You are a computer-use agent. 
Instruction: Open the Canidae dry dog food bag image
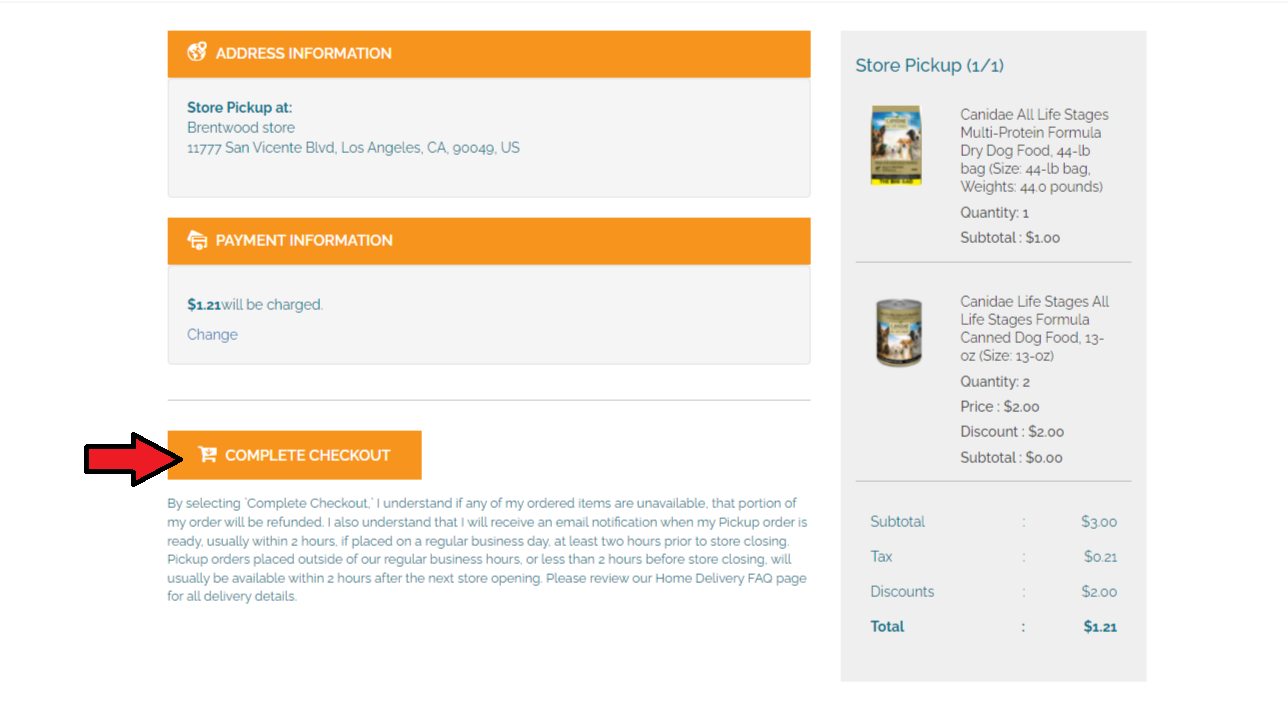(896, 146)
